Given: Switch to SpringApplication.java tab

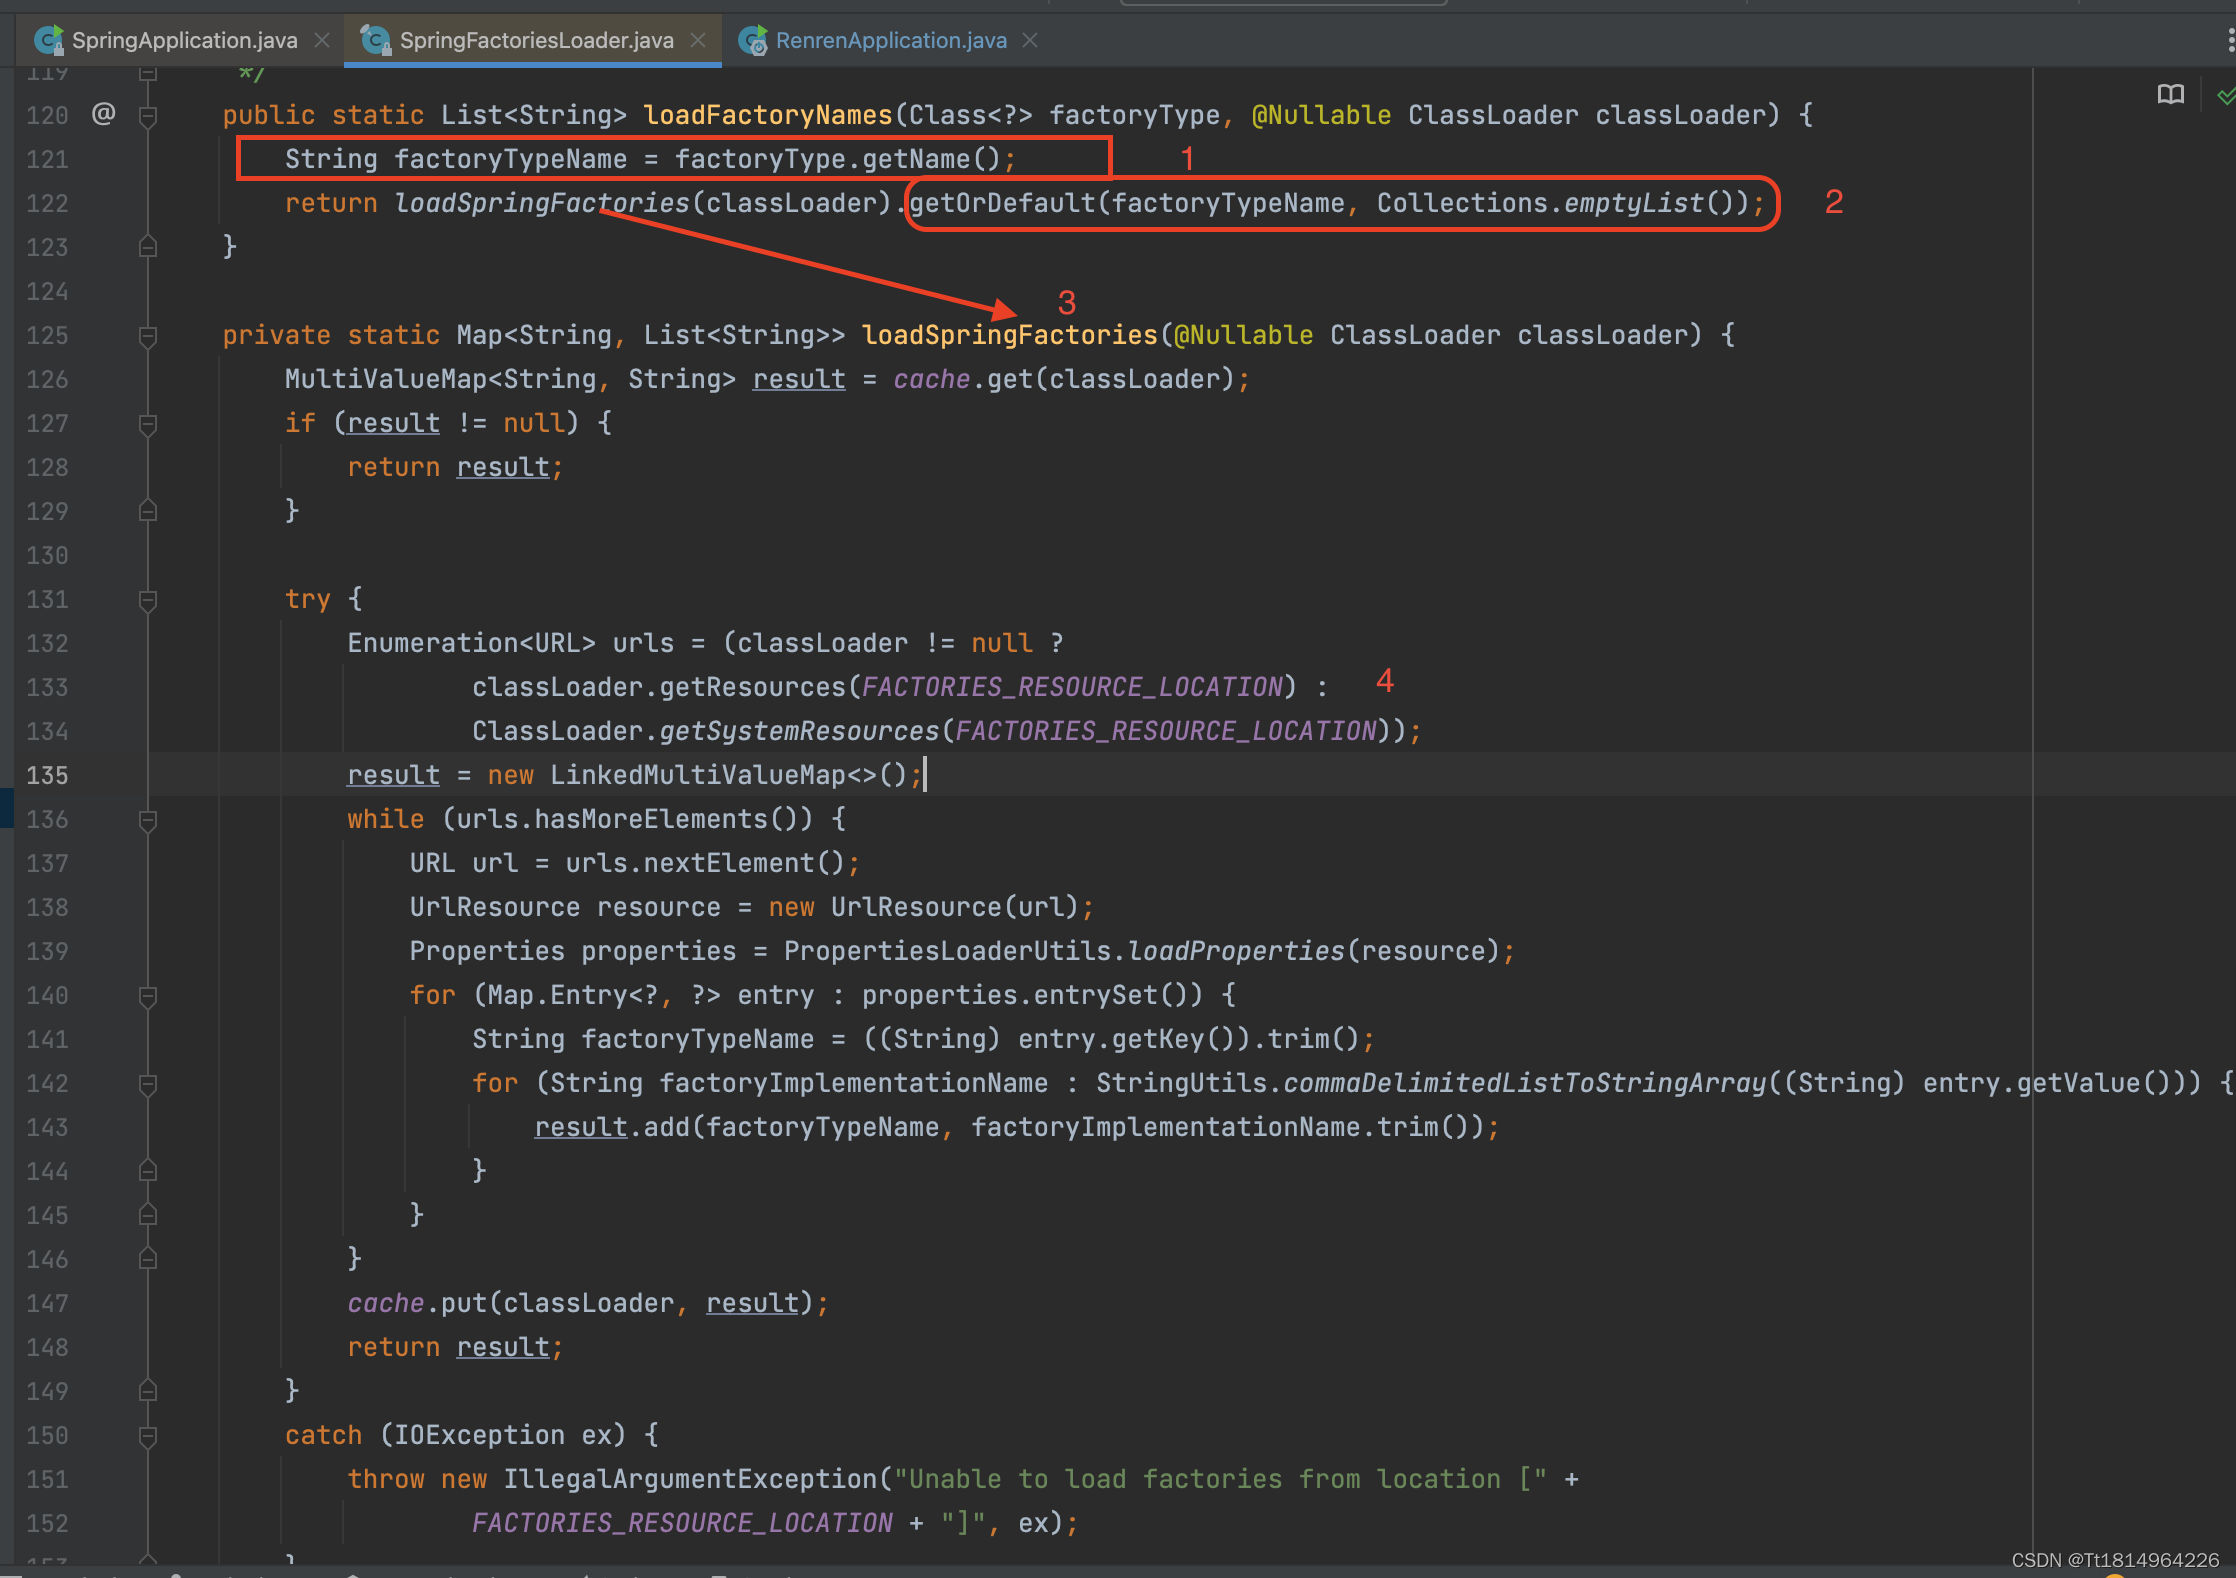Looking at the screenshot, I should coord(184,40).
